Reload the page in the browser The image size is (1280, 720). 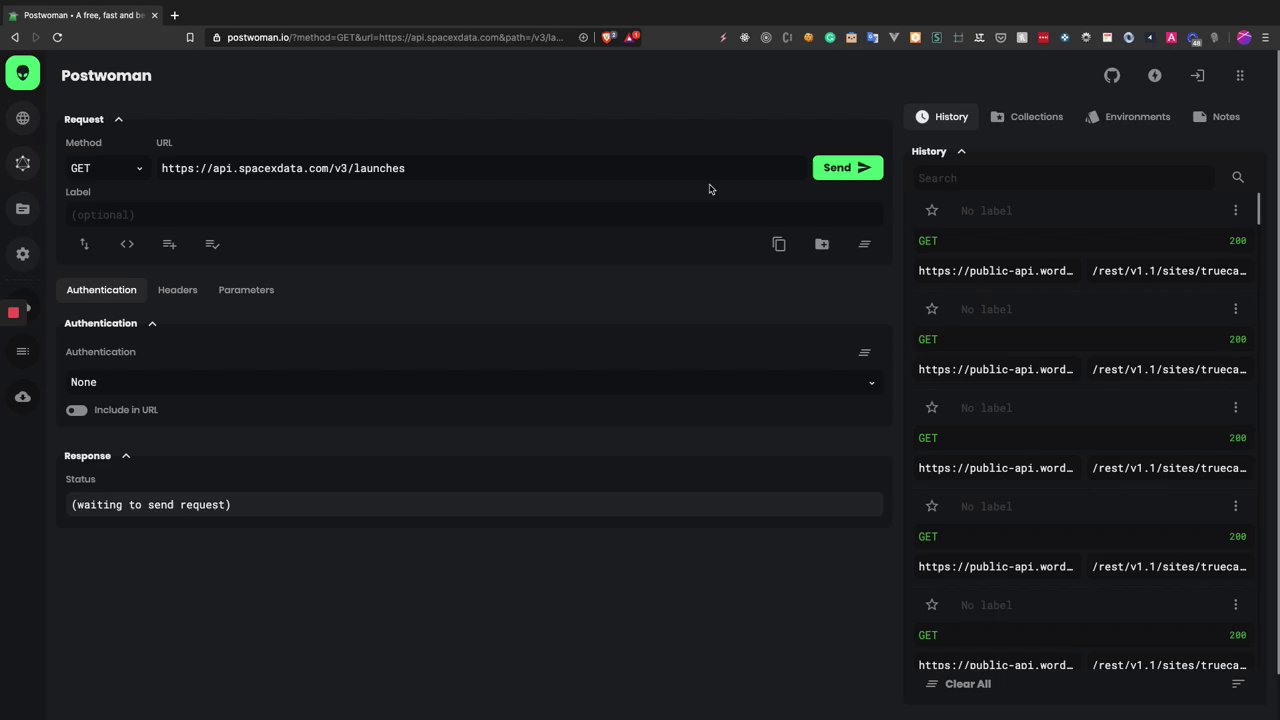[x=57, y=37]
